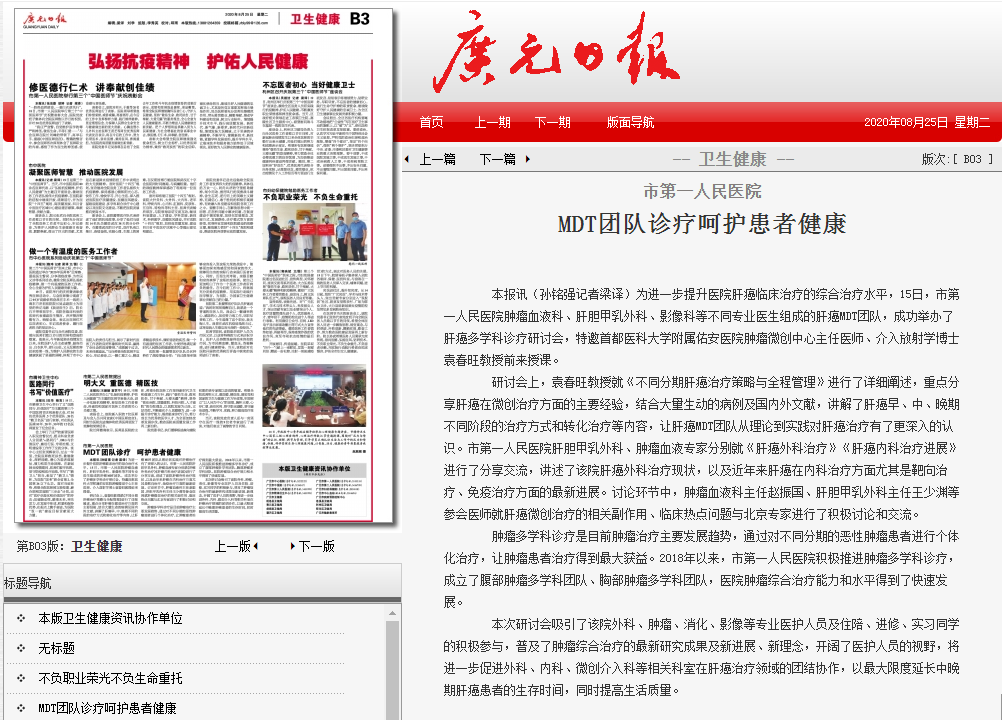
Task: Click the right arrow before 下一版
Action: (x=292, y=546)
